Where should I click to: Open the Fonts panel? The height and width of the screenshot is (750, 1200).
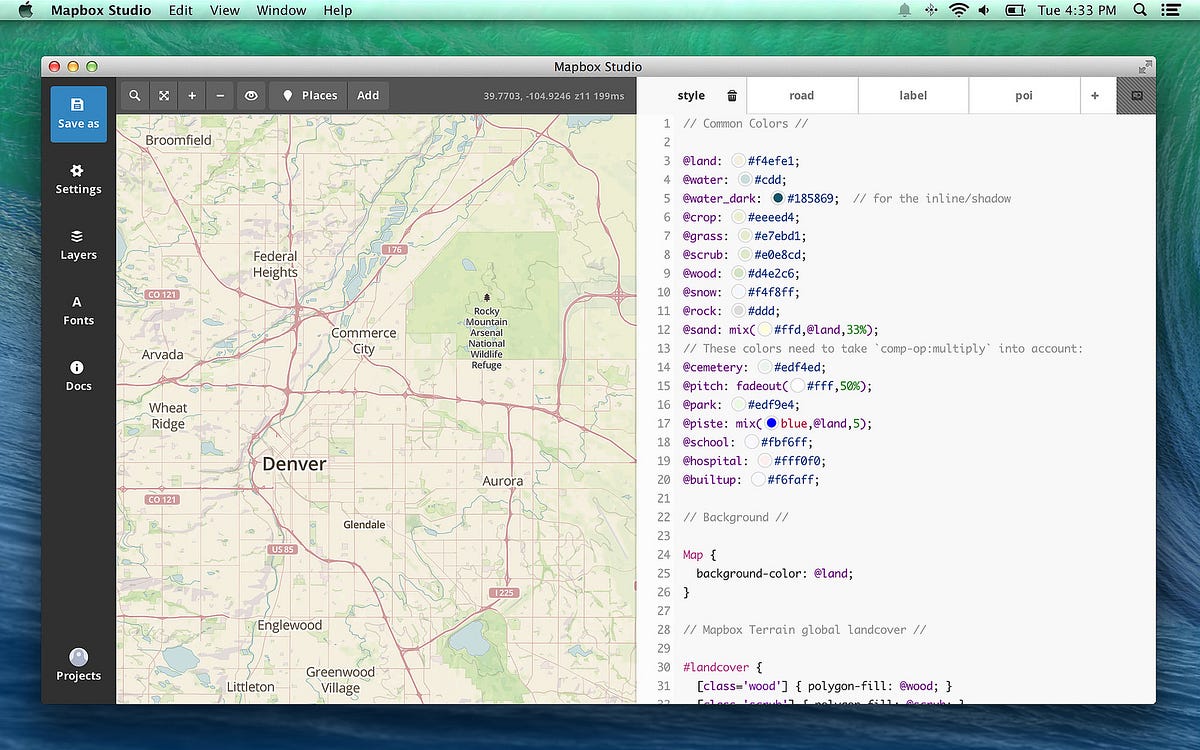tap(78, 311)
